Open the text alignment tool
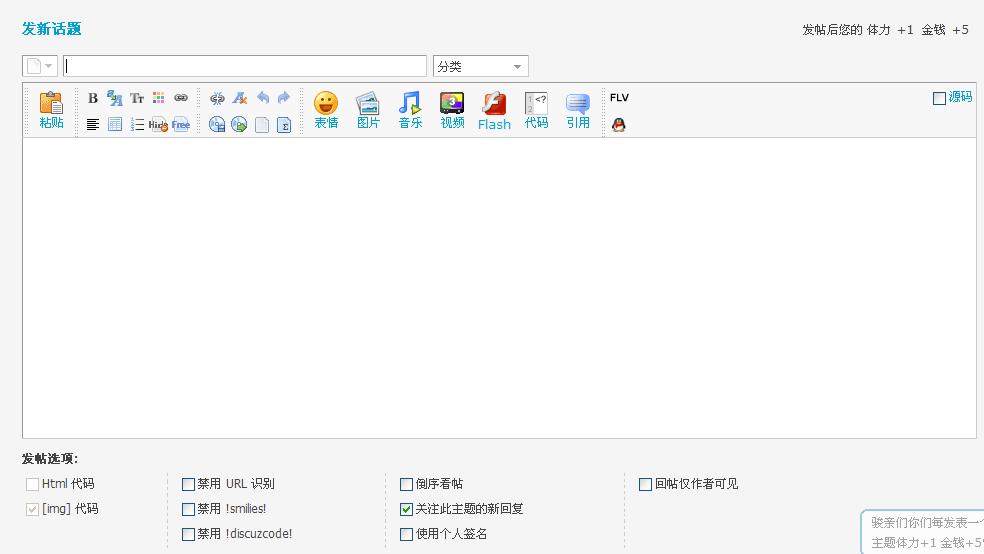Image resolution: width=984 pixels, height=554 pixels. (93, 124)
